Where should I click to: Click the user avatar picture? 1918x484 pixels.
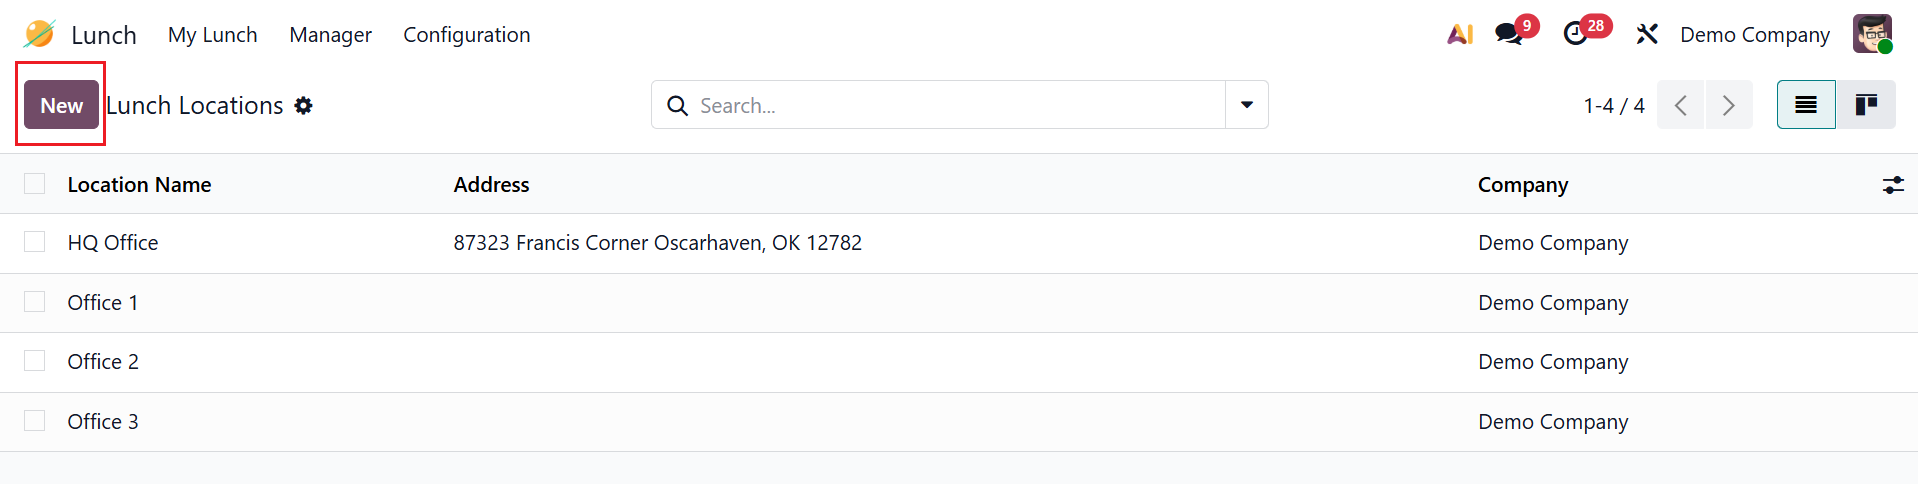coord(1871,34)
